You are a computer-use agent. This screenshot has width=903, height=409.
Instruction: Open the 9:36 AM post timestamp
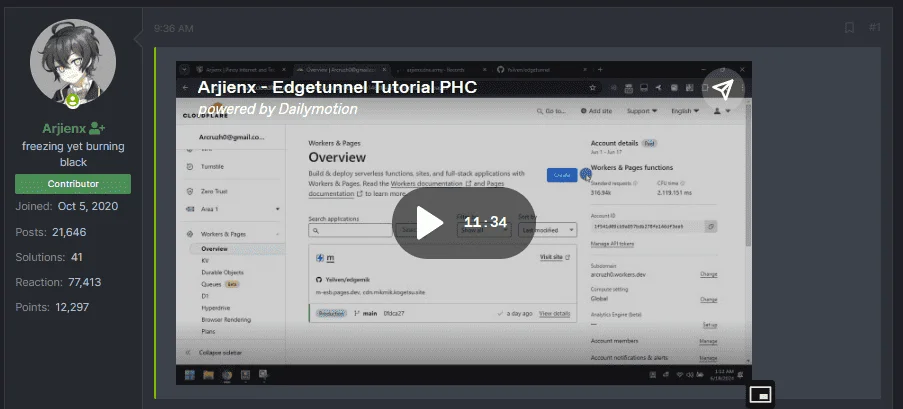coord(173,28)
